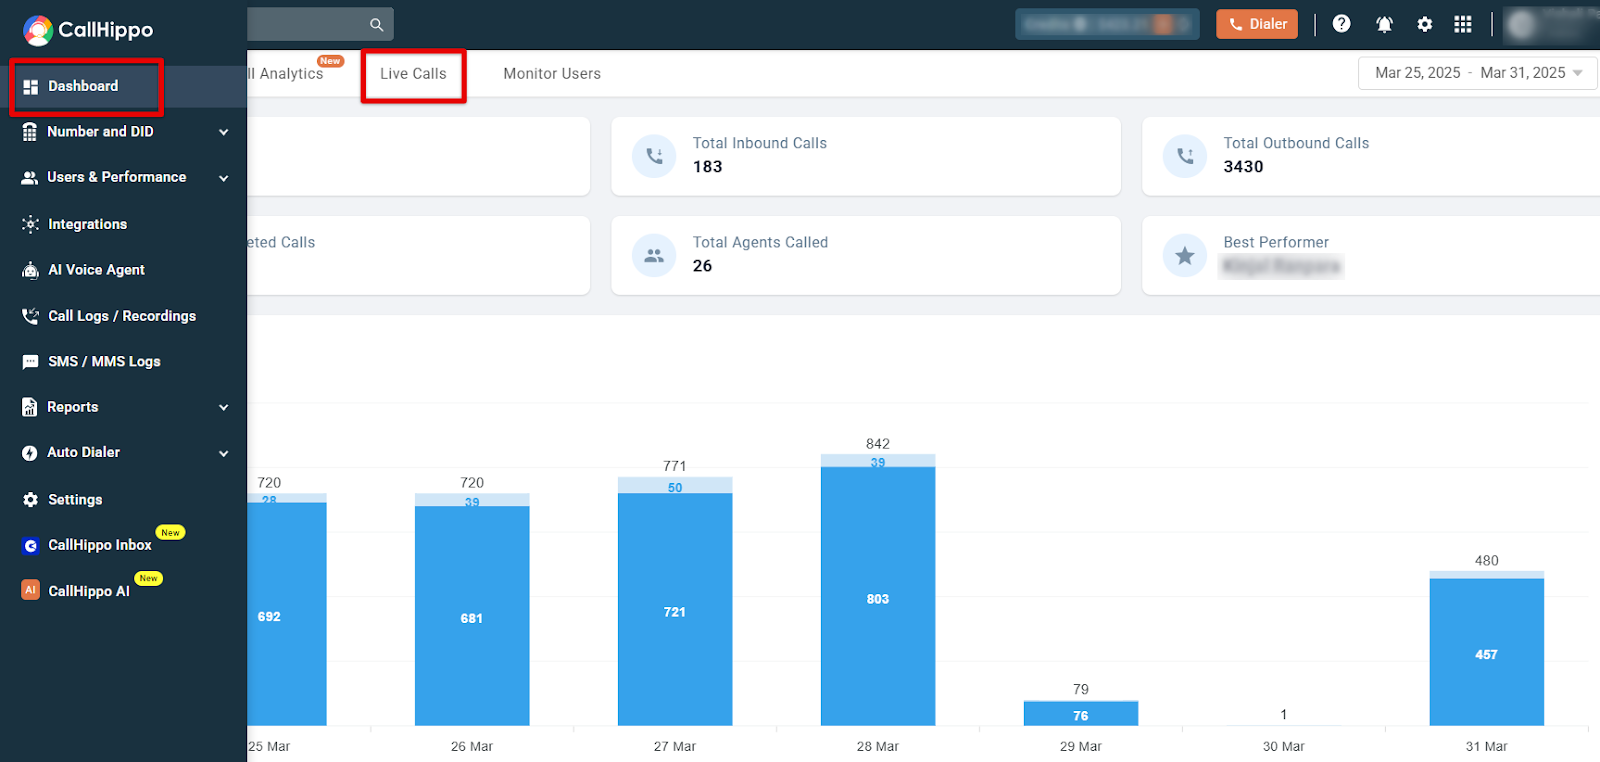1600x762 pixels.
Task: Click the Settings gear in sidebar
Action: pyautogui.click(x=30, y=499)
